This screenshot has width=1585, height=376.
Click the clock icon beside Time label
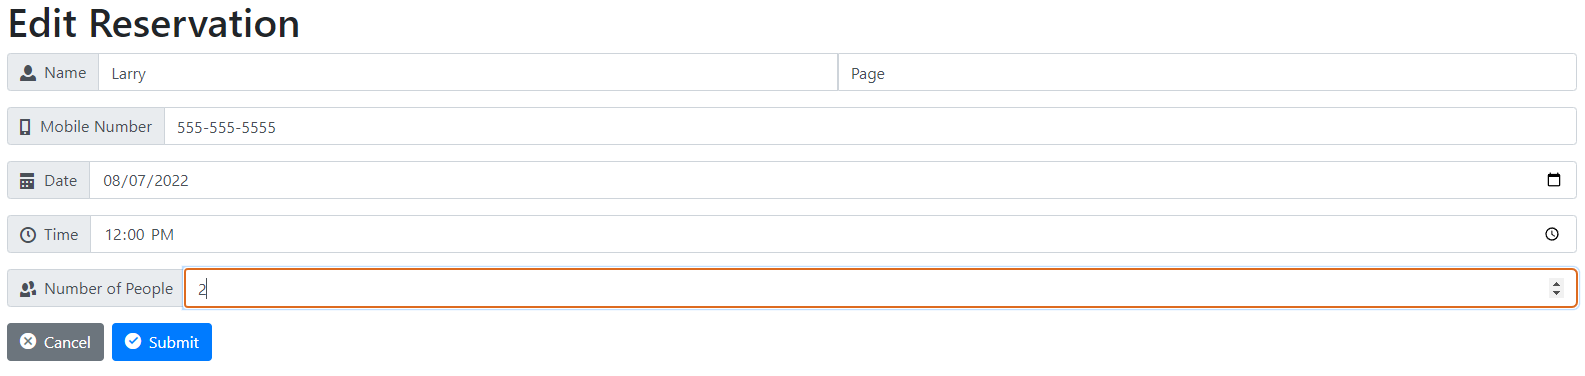click(28, 235)
